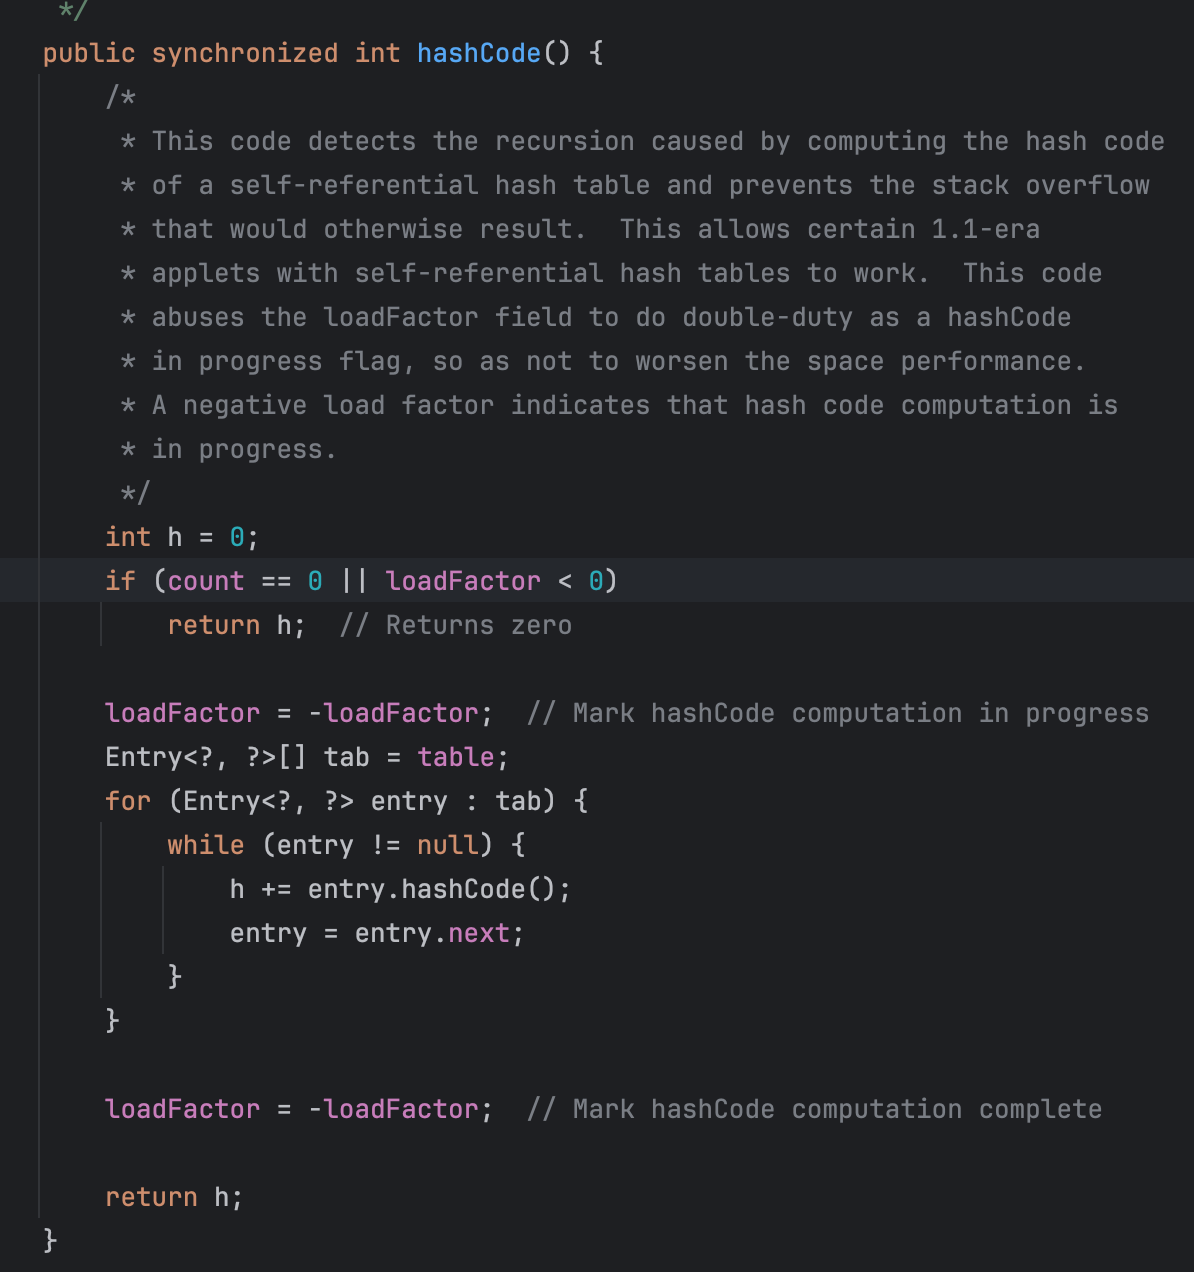Click closing brace of the while loop
The image size is (1194, 1272).
(175, 977)
